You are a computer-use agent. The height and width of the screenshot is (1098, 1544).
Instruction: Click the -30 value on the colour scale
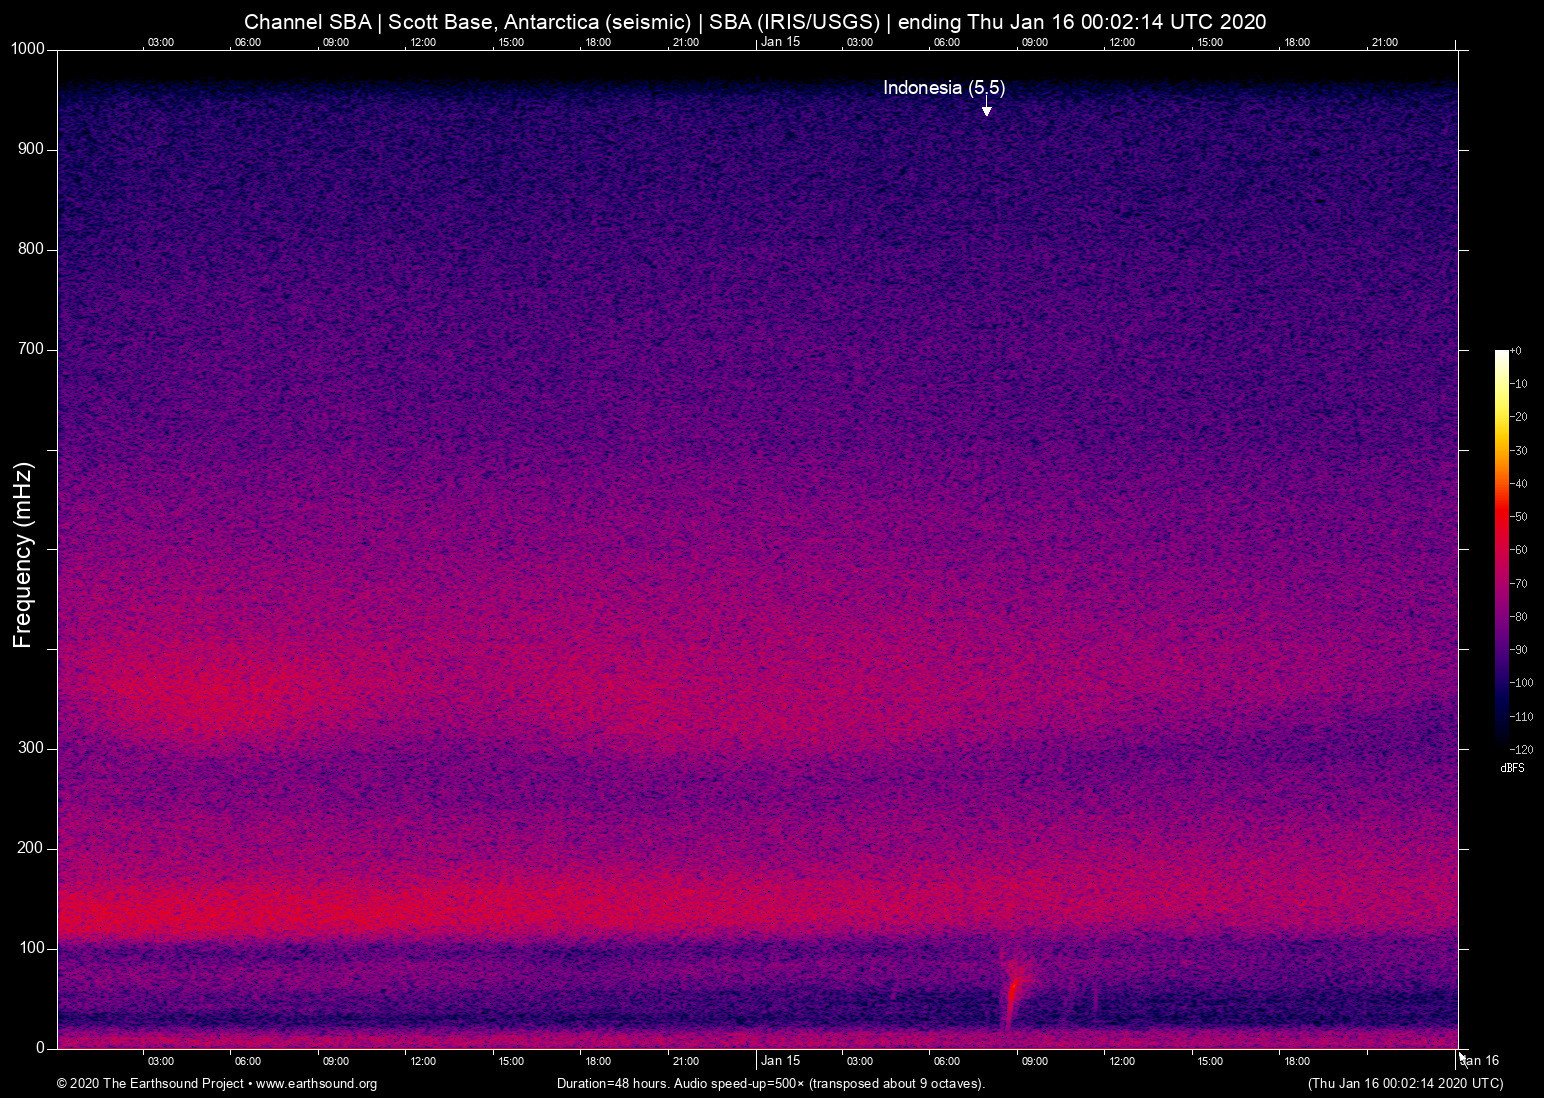point(1519,451)
